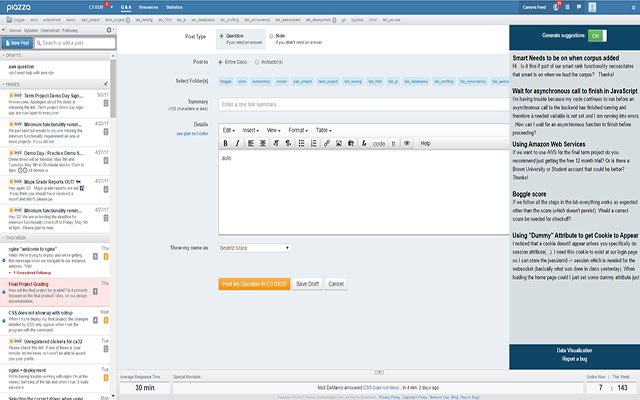Image resolution: width=640 pixels, height=400 pixels.
Task: Select the Question post type
Action: [222, 36]
